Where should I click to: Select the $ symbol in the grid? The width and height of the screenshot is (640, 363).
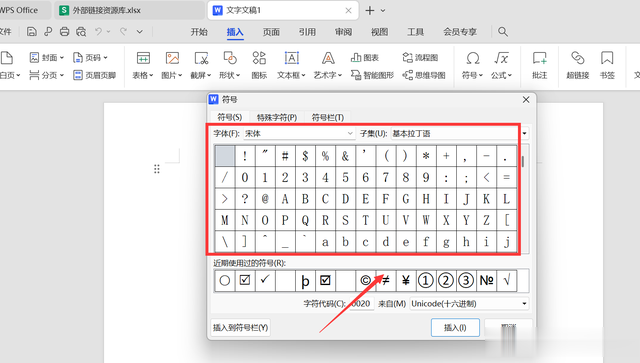pyautogui.click(x=305, y=156)
